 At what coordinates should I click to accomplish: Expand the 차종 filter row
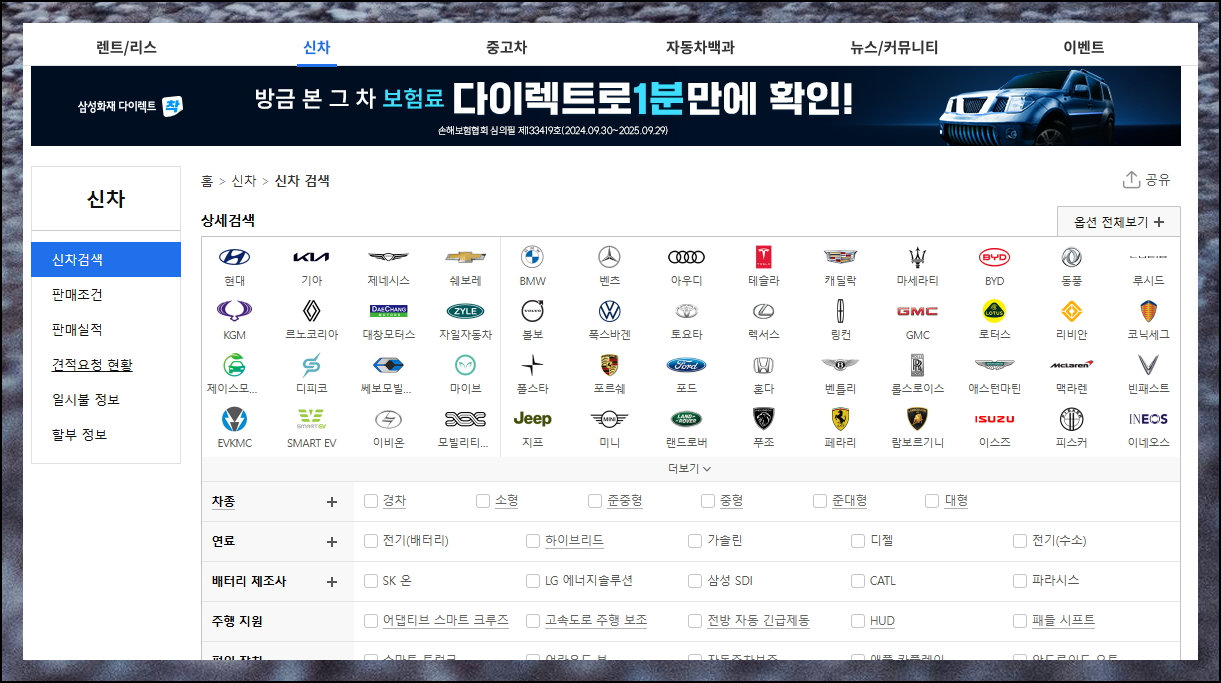point(332,501)
